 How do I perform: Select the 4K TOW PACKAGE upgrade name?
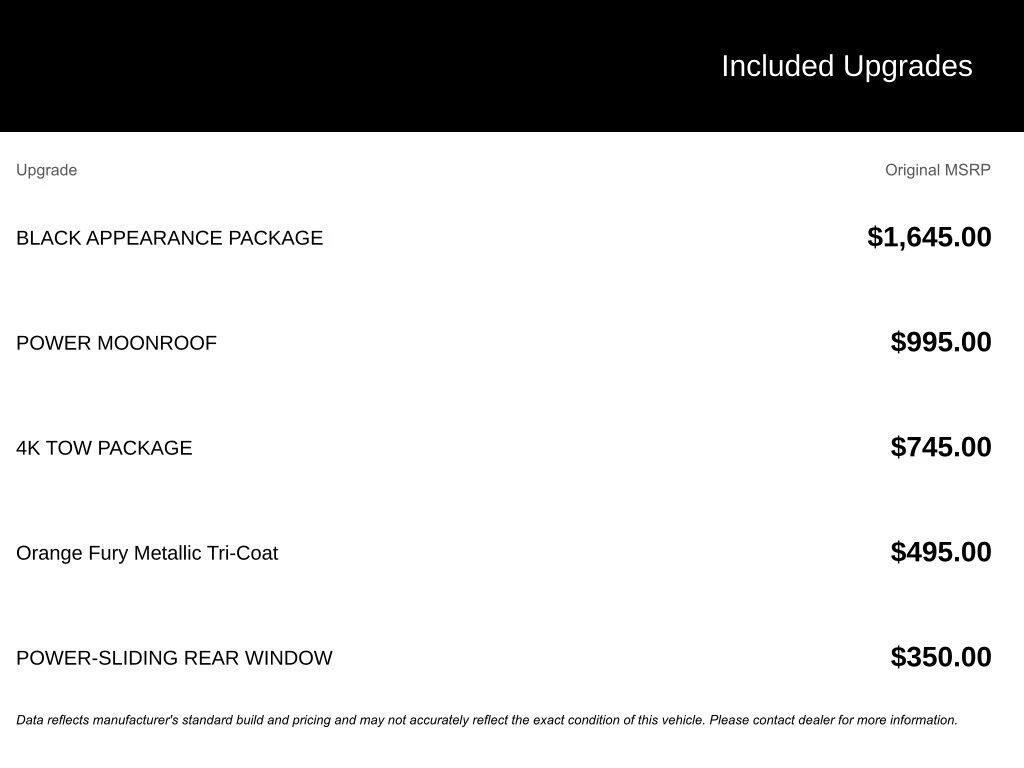pyautogui.click(x=104, y=448)
